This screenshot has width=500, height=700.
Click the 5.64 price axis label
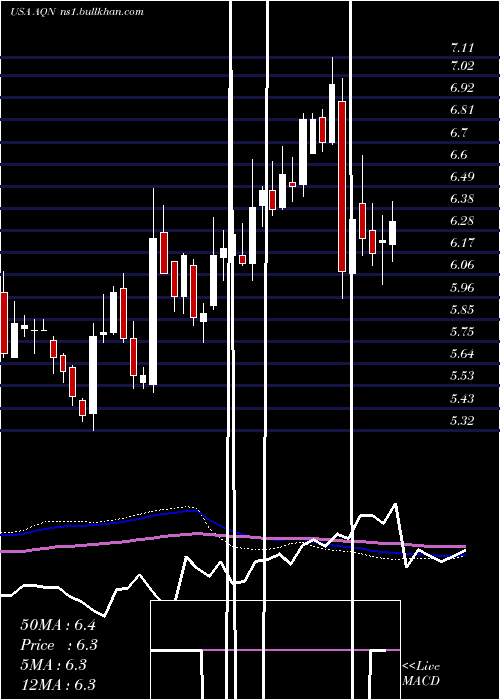(x=462, y=354)
